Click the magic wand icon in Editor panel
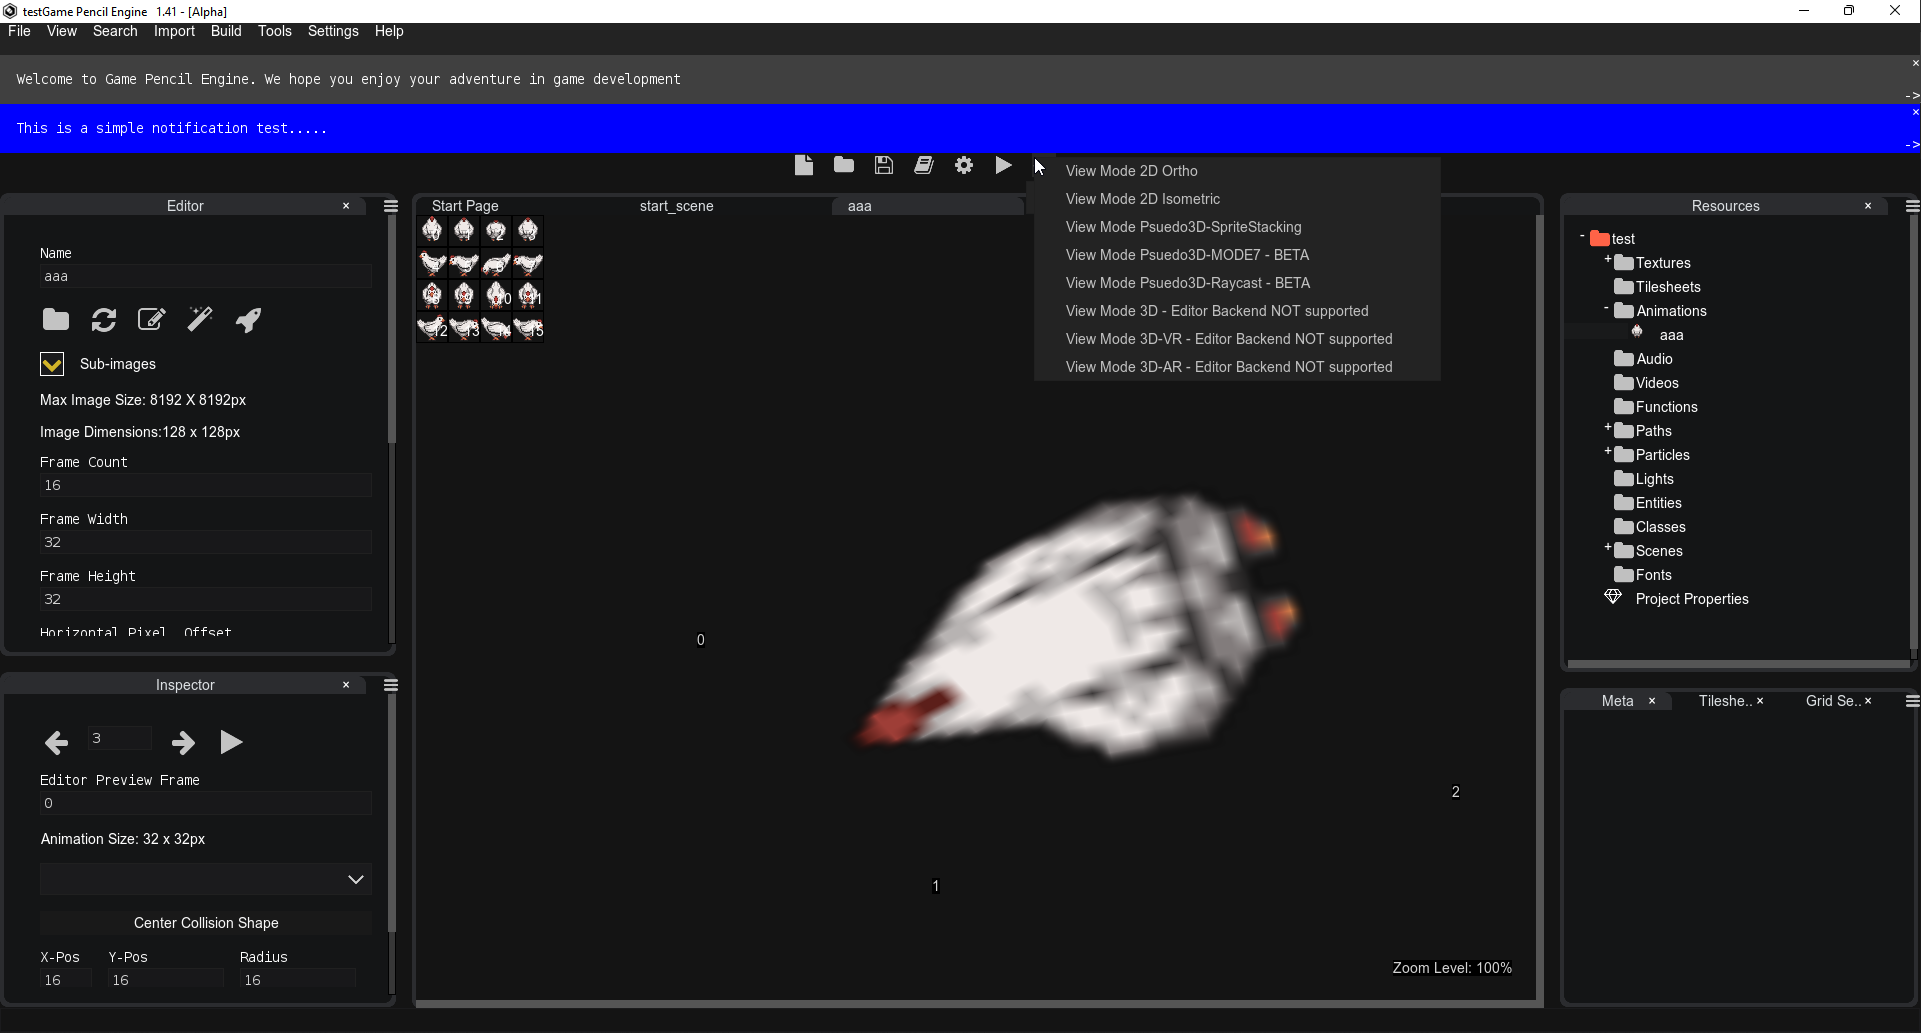Image resolution: width=1921 pixels, height=1033 pixels. (x=200, y=319)
